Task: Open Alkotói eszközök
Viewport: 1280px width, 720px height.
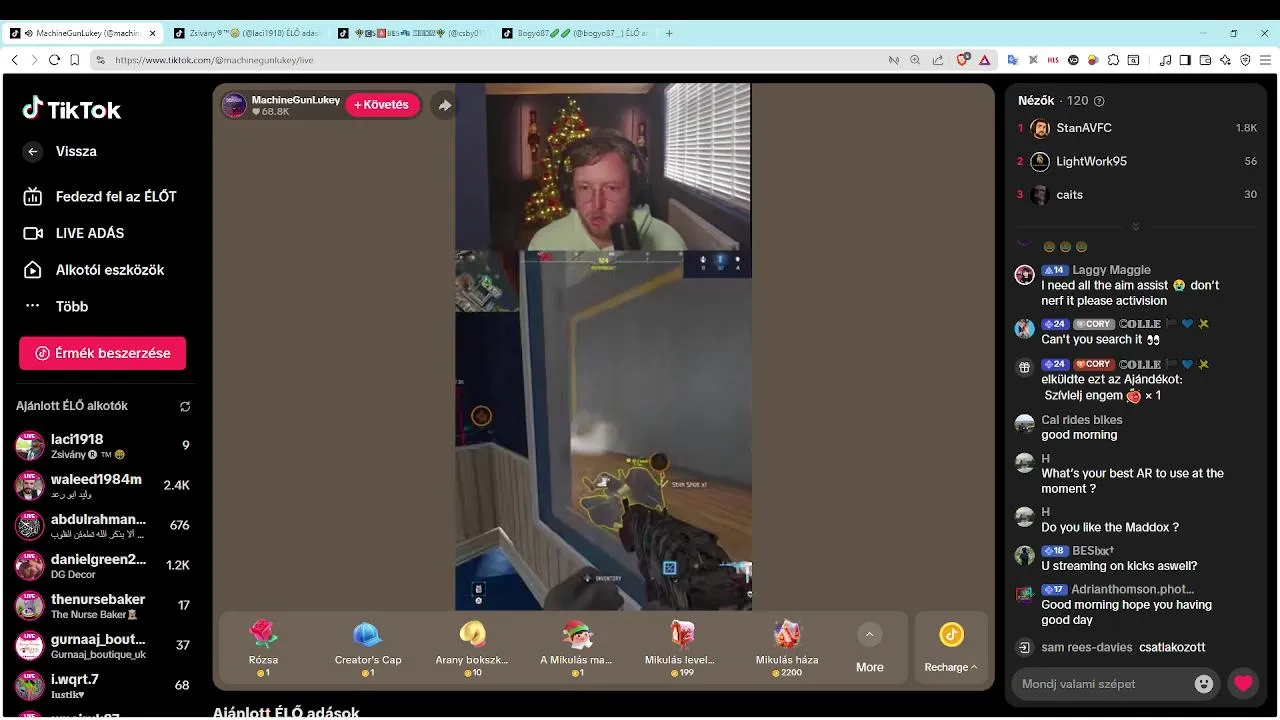Action: pyautogui.click(x=94, y=270)
